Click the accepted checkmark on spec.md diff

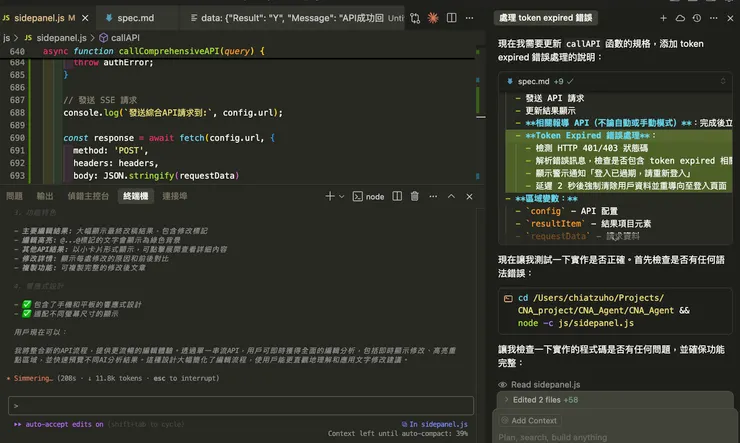tap(570, 81)
